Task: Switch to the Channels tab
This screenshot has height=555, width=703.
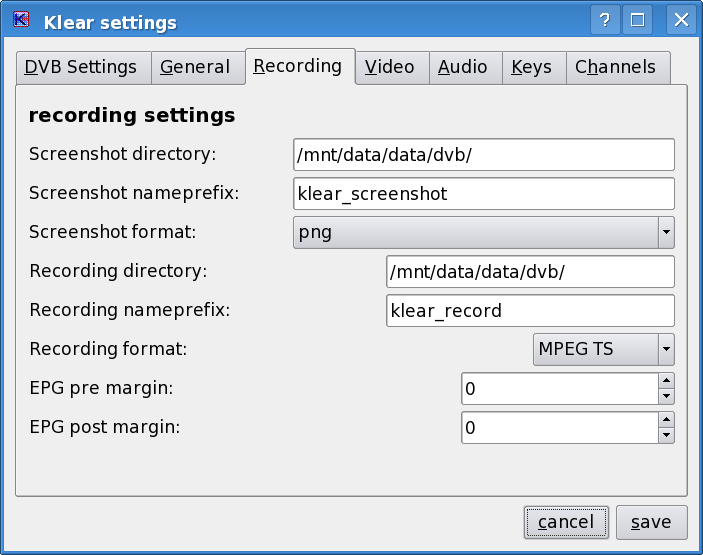Action: pos(616,67)
